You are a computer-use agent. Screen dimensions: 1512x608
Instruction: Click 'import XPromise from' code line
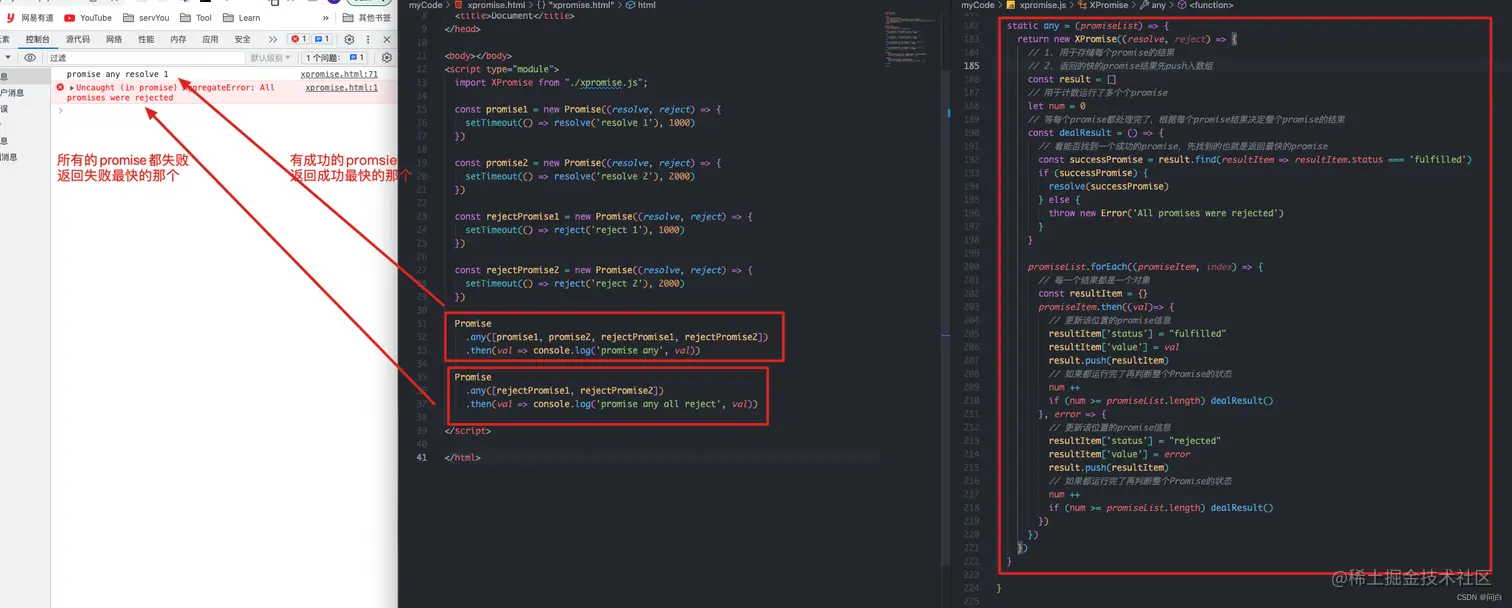coord(551,82)
